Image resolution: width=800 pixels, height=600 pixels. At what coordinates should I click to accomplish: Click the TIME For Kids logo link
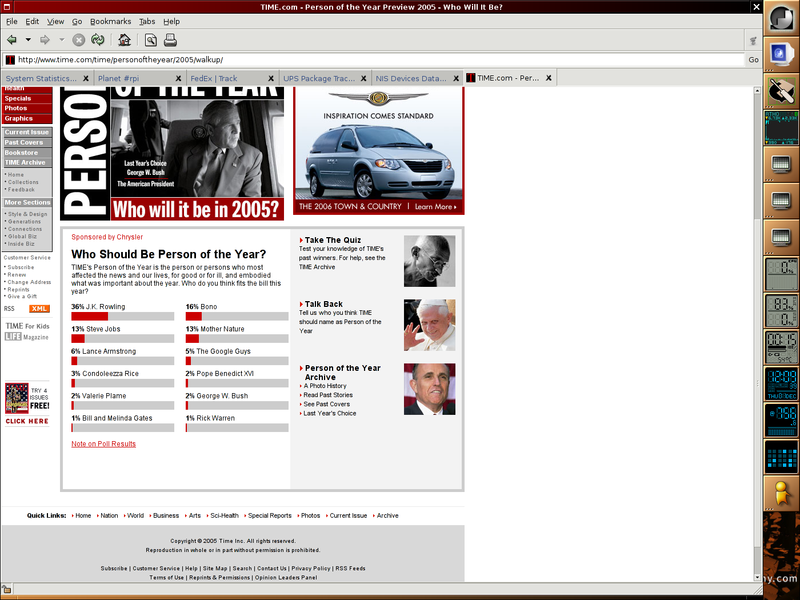click(x=27, y=326)
